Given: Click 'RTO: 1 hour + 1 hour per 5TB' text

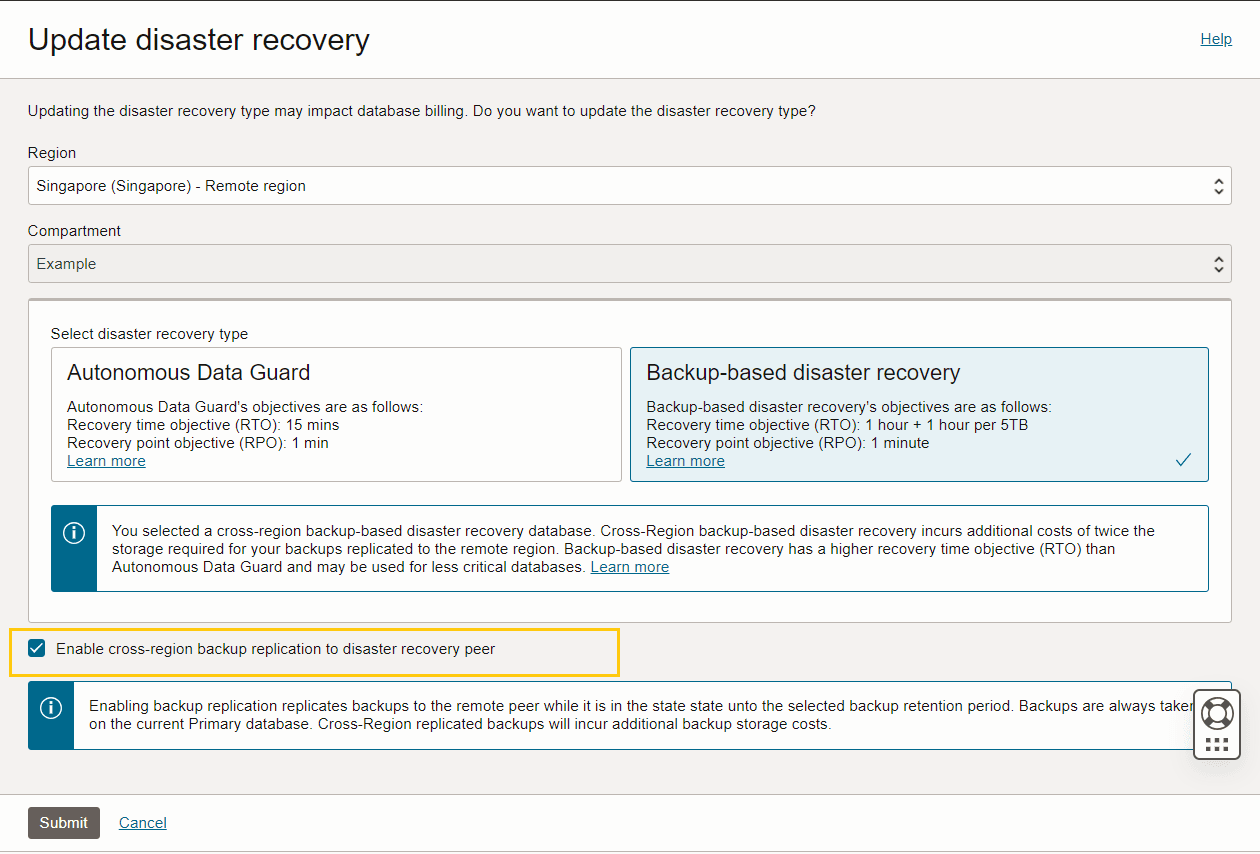Looking at the screenshot, I should [837, 425].
